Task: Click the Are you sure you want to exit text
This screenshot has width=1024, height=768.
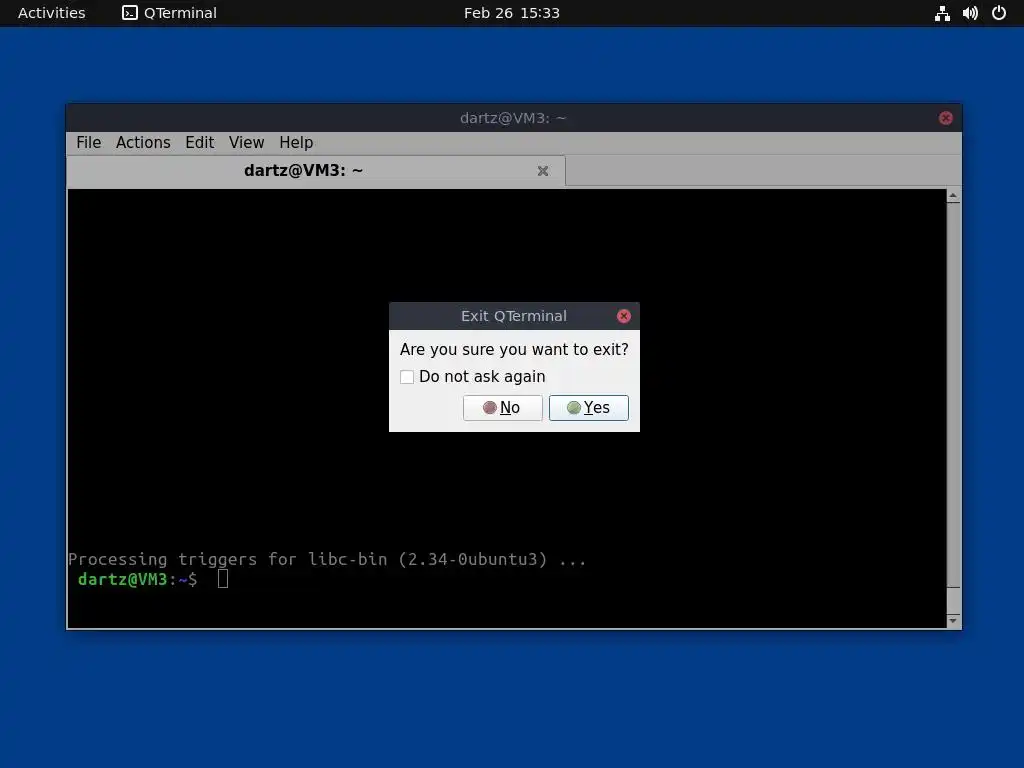Action: [x=514, y=349]
